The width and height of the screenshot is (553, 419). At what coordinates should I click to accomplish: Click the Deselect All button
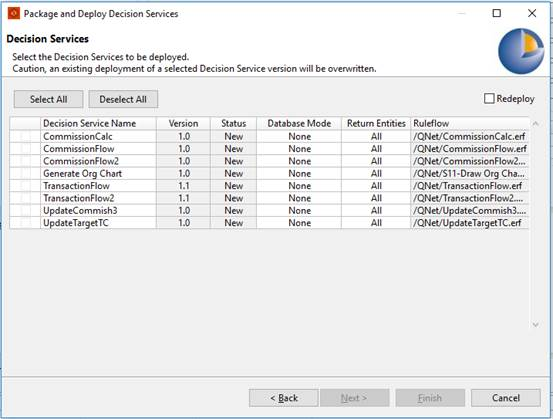point(123,99)
